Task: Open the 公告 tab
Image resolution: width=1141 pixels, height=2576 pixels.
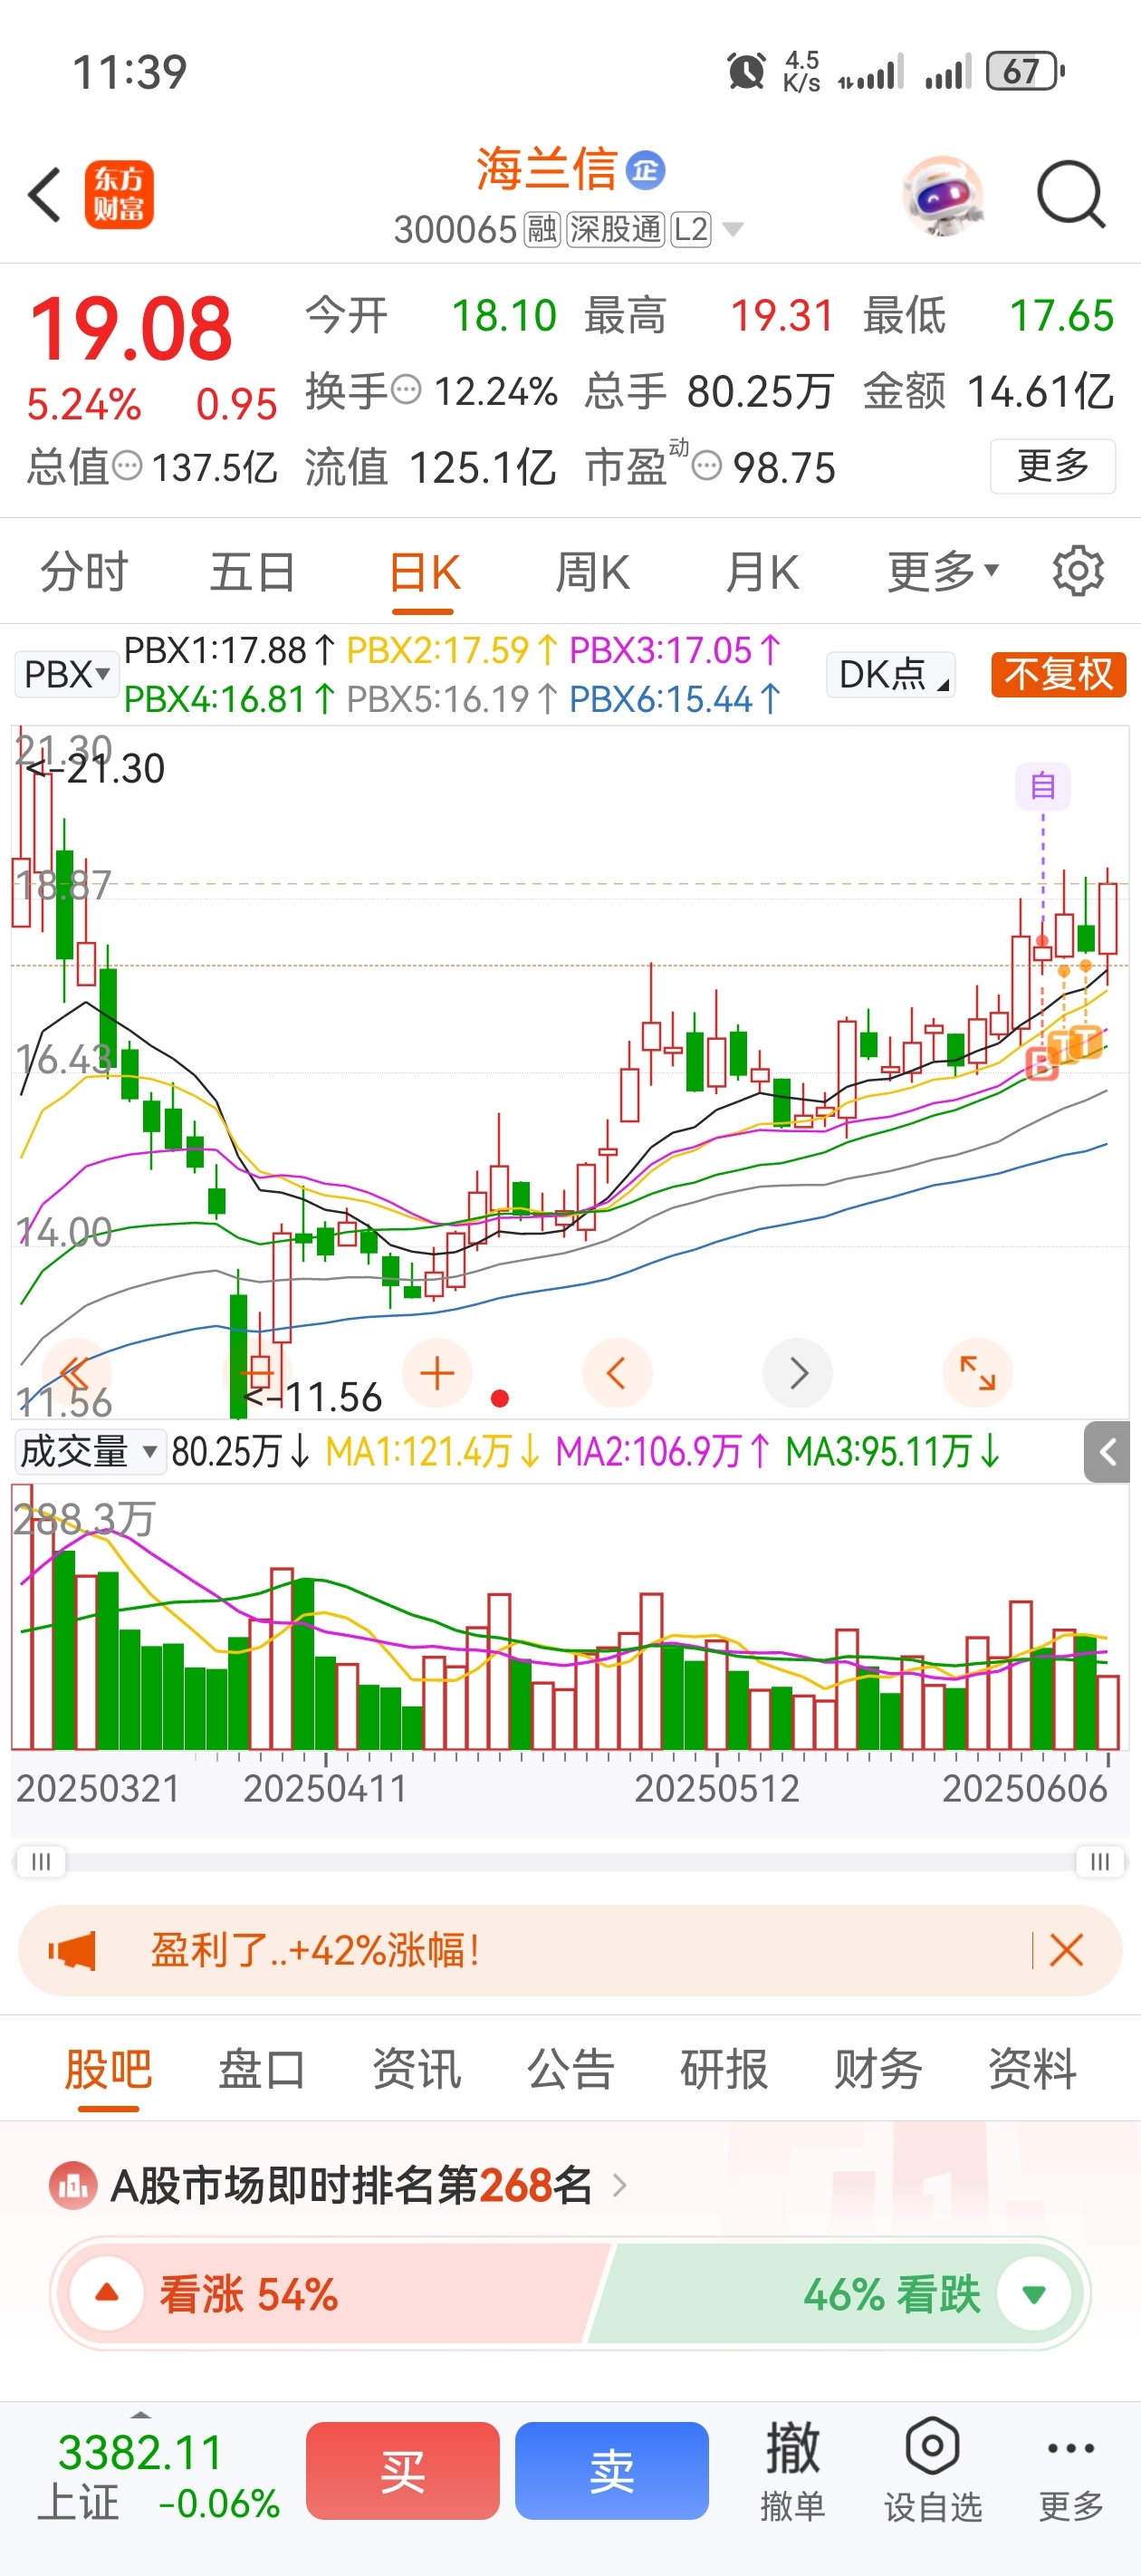Action: (x=570, y=2070)
